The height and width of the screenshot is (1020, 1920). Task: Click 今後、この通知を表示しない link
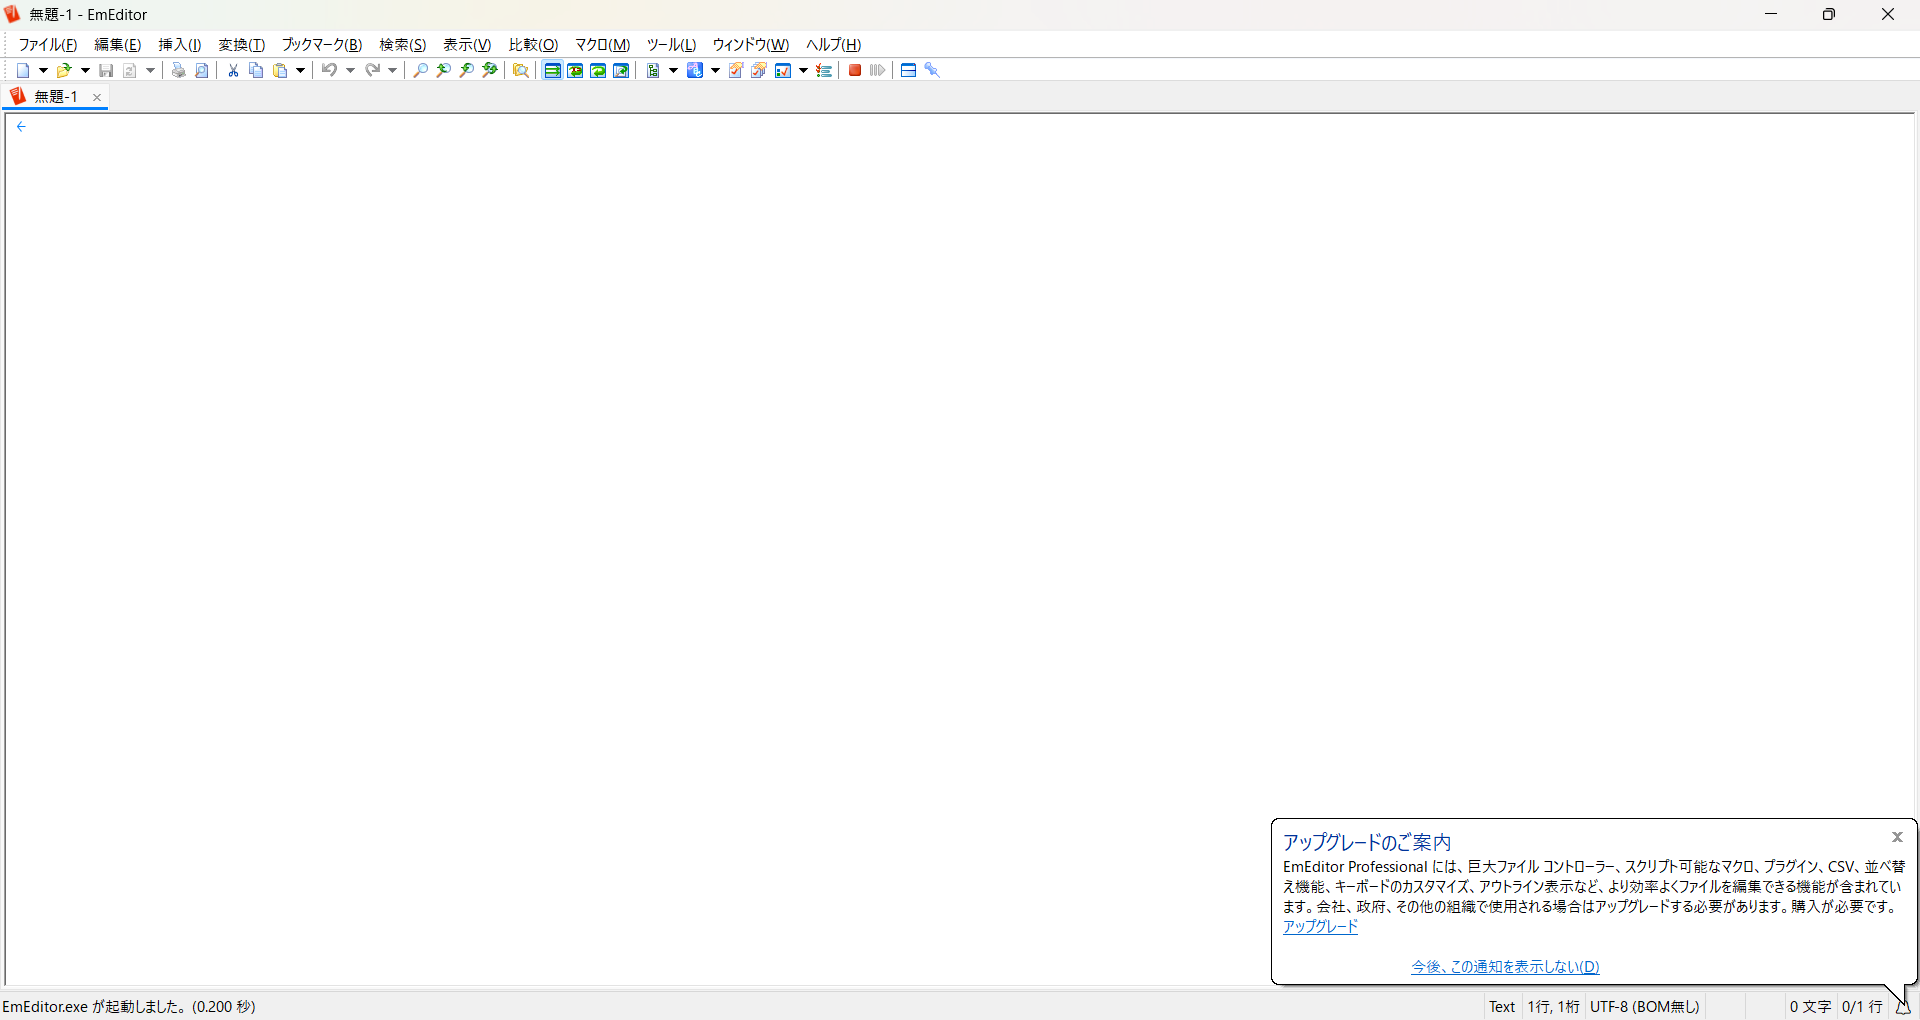(1505, 966)
